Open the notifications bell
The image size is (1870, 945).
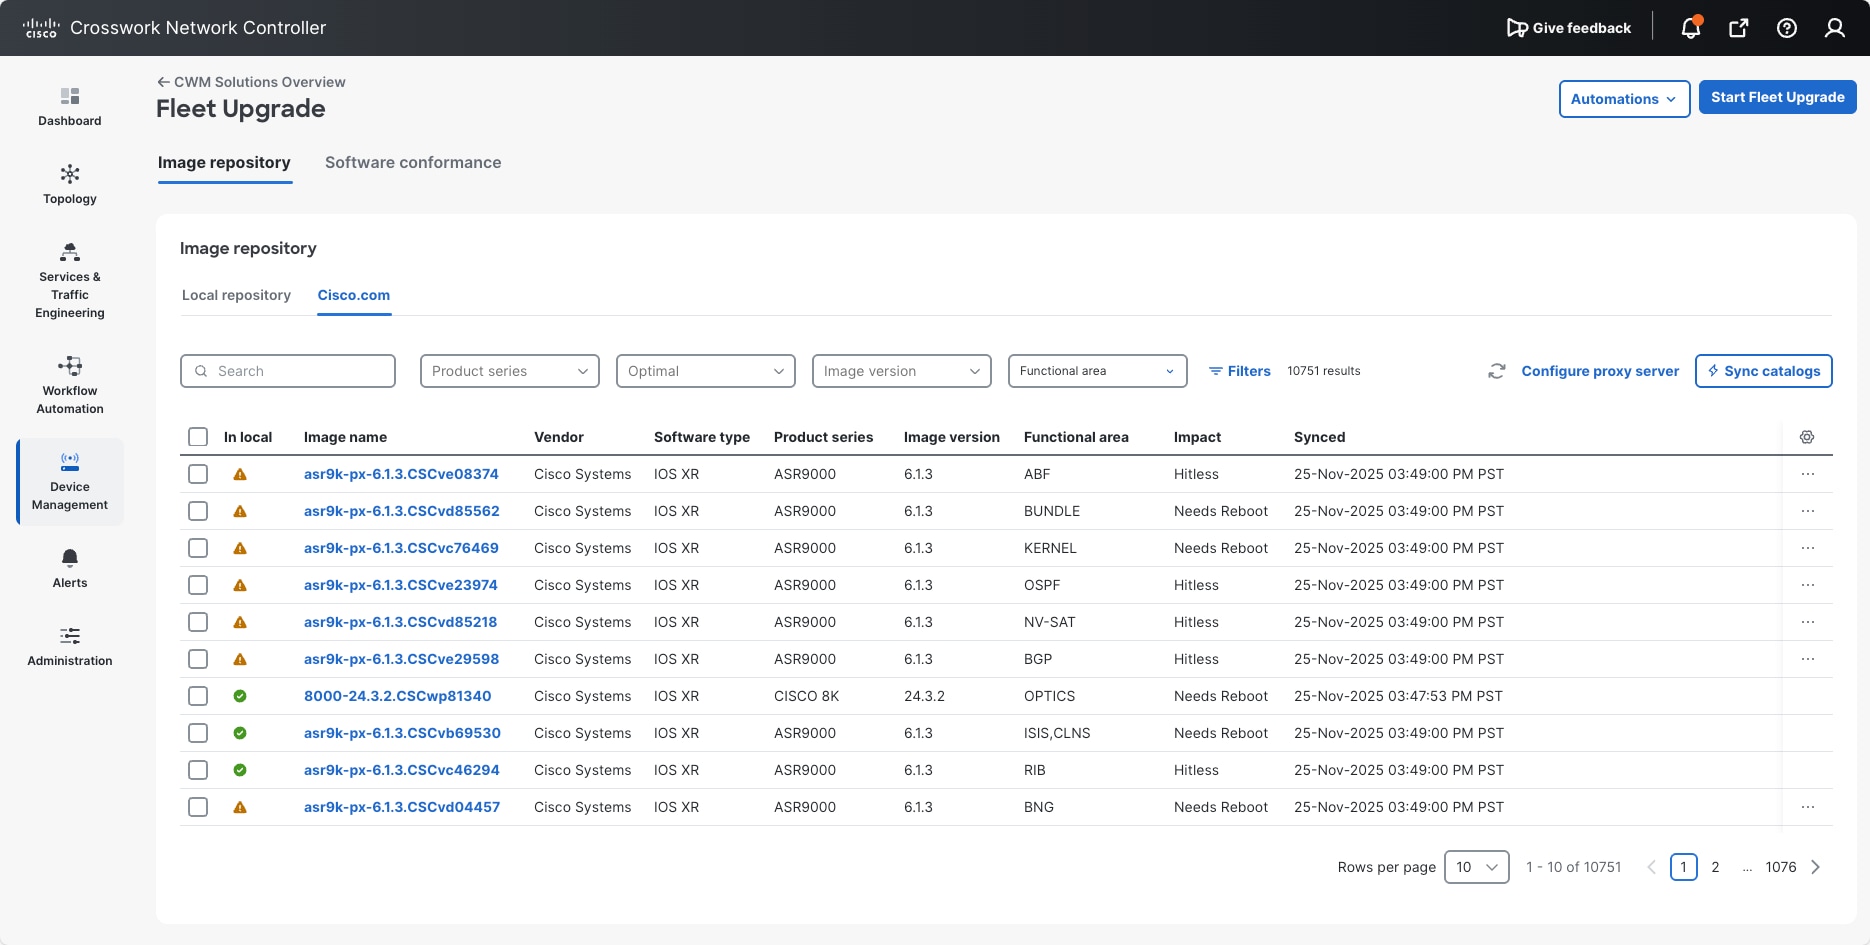[1689, 27]
